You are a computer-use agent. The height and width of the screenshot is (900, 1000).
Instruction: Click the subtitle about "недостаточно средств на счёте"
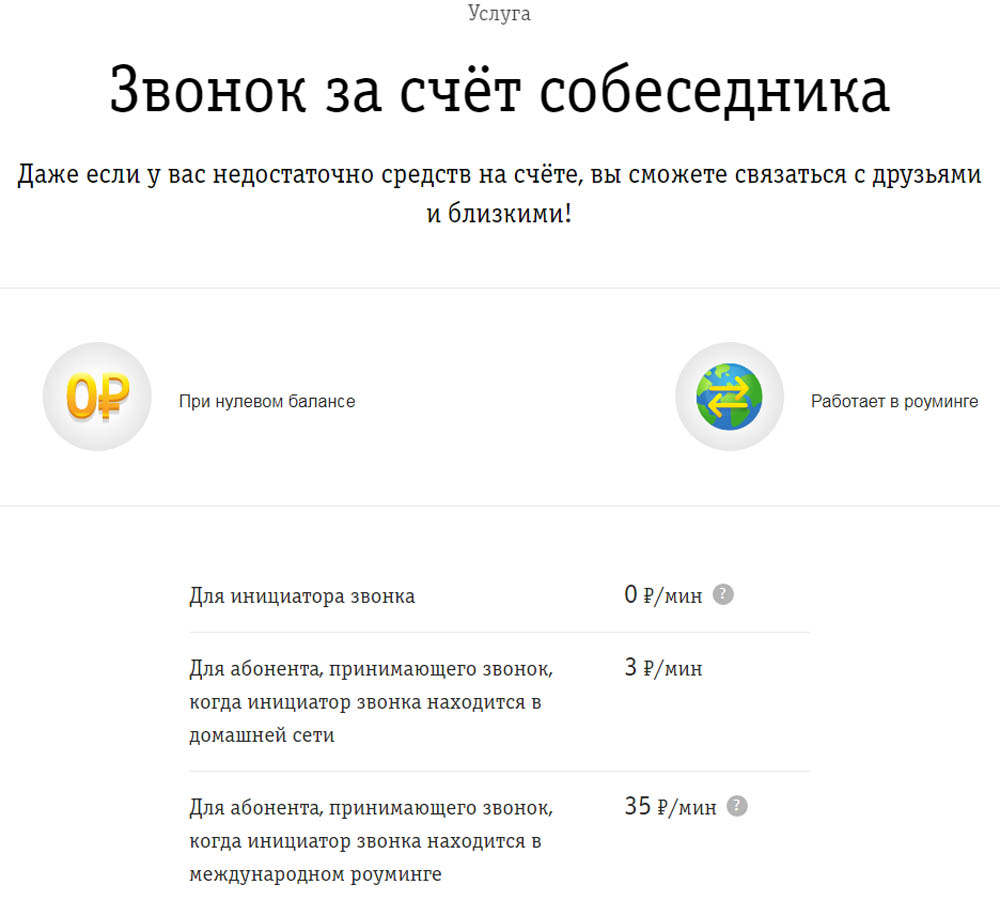click(x=499, y=193)
